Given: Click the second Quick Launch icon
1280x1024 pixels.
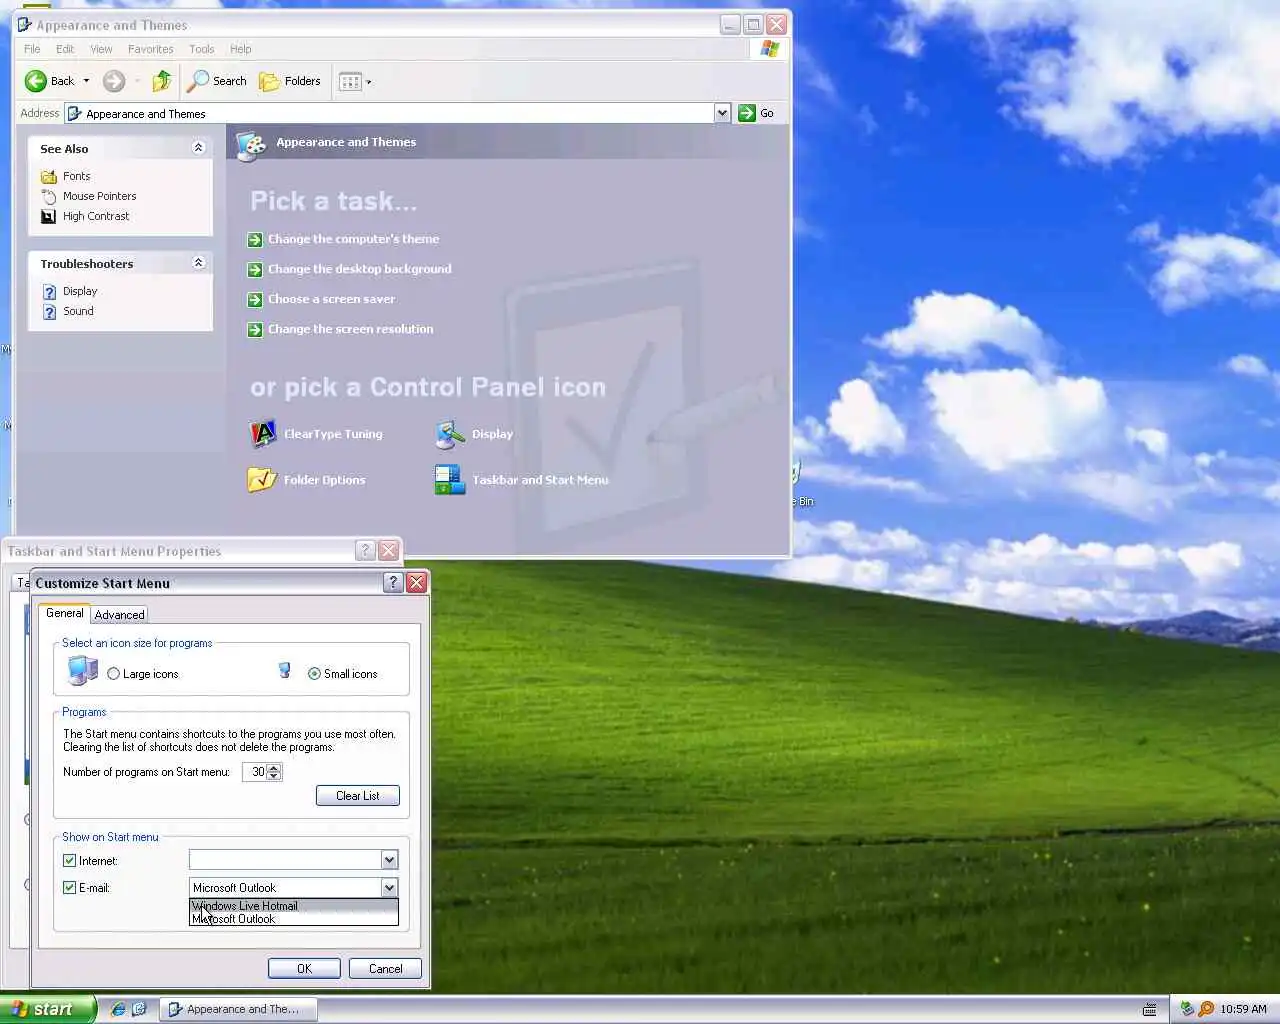Looking at the screenshot, I should [x=139, y=1009].
